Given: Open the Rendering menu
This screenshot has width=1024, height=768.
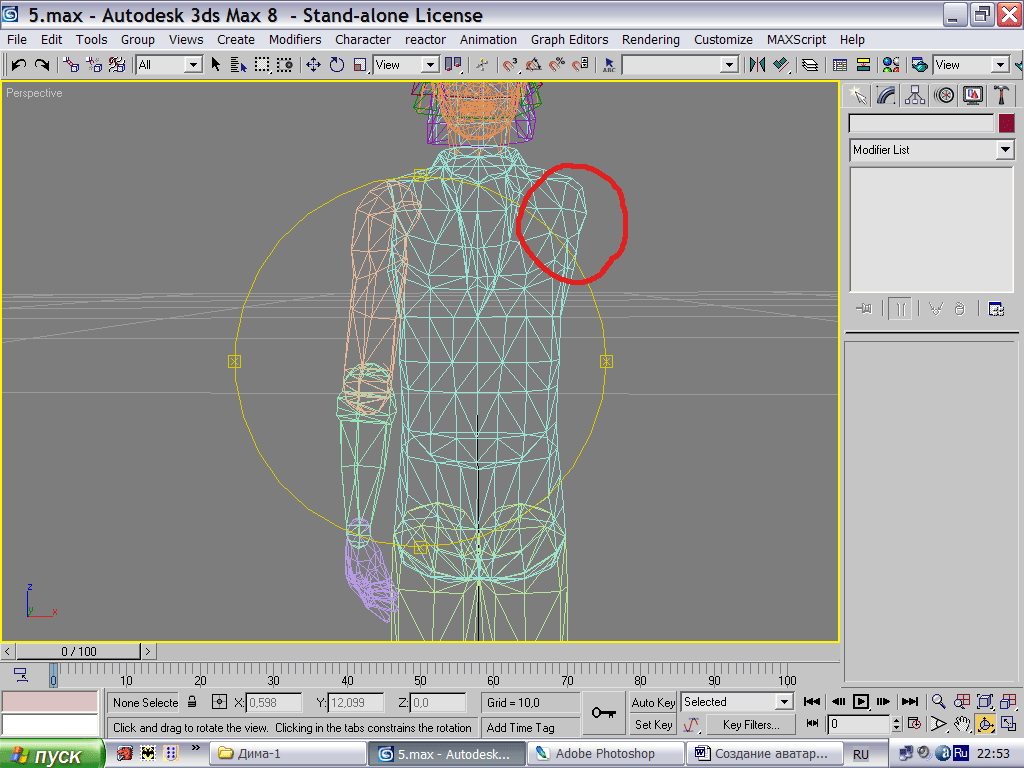Looking at the screenshot, I should tap(650, 39).
